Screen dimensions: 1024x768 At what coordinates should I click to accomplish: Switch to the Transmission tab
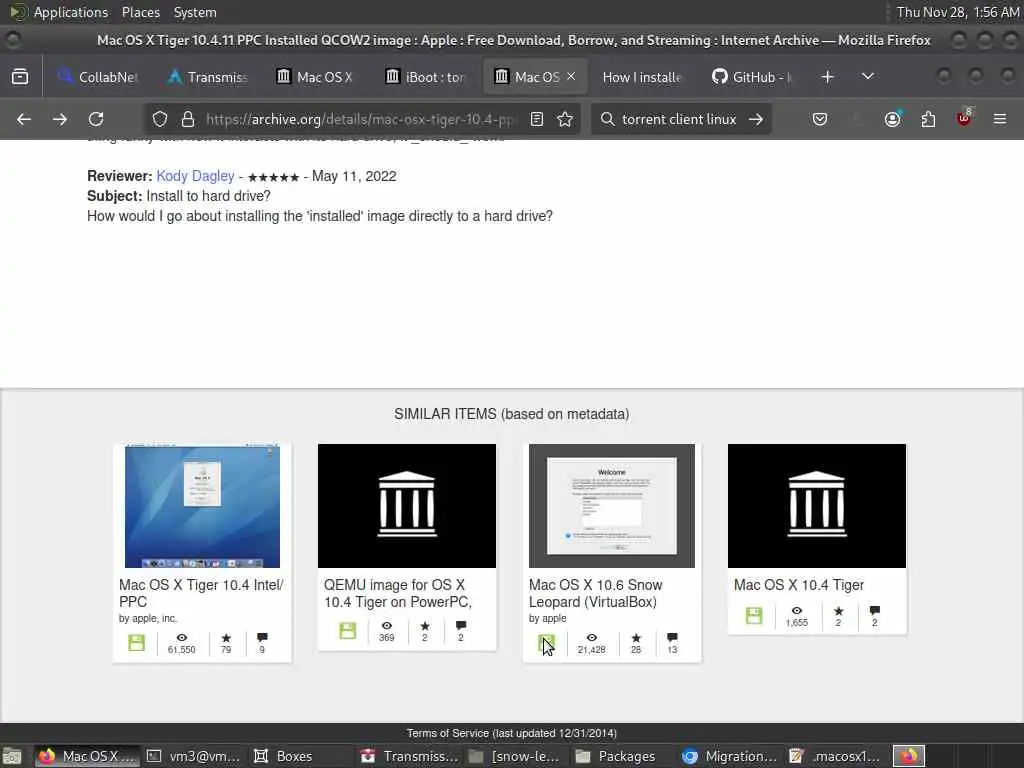[x=208, y=76]
